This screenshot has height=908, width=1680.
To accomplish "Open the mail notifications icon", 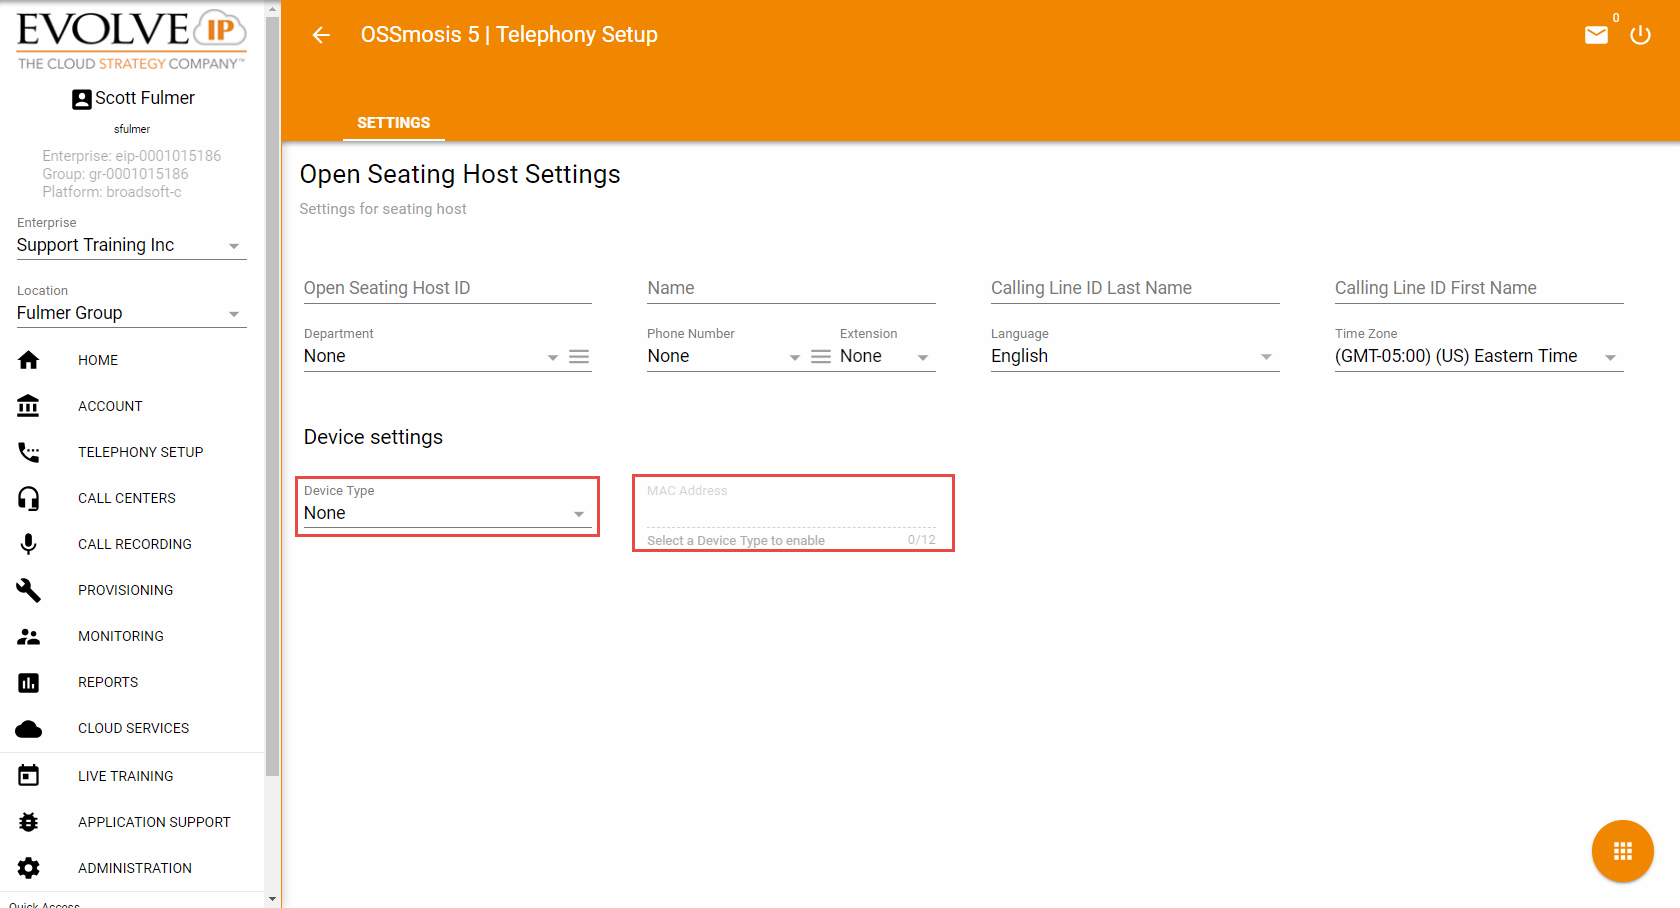I will [1596, 35].
